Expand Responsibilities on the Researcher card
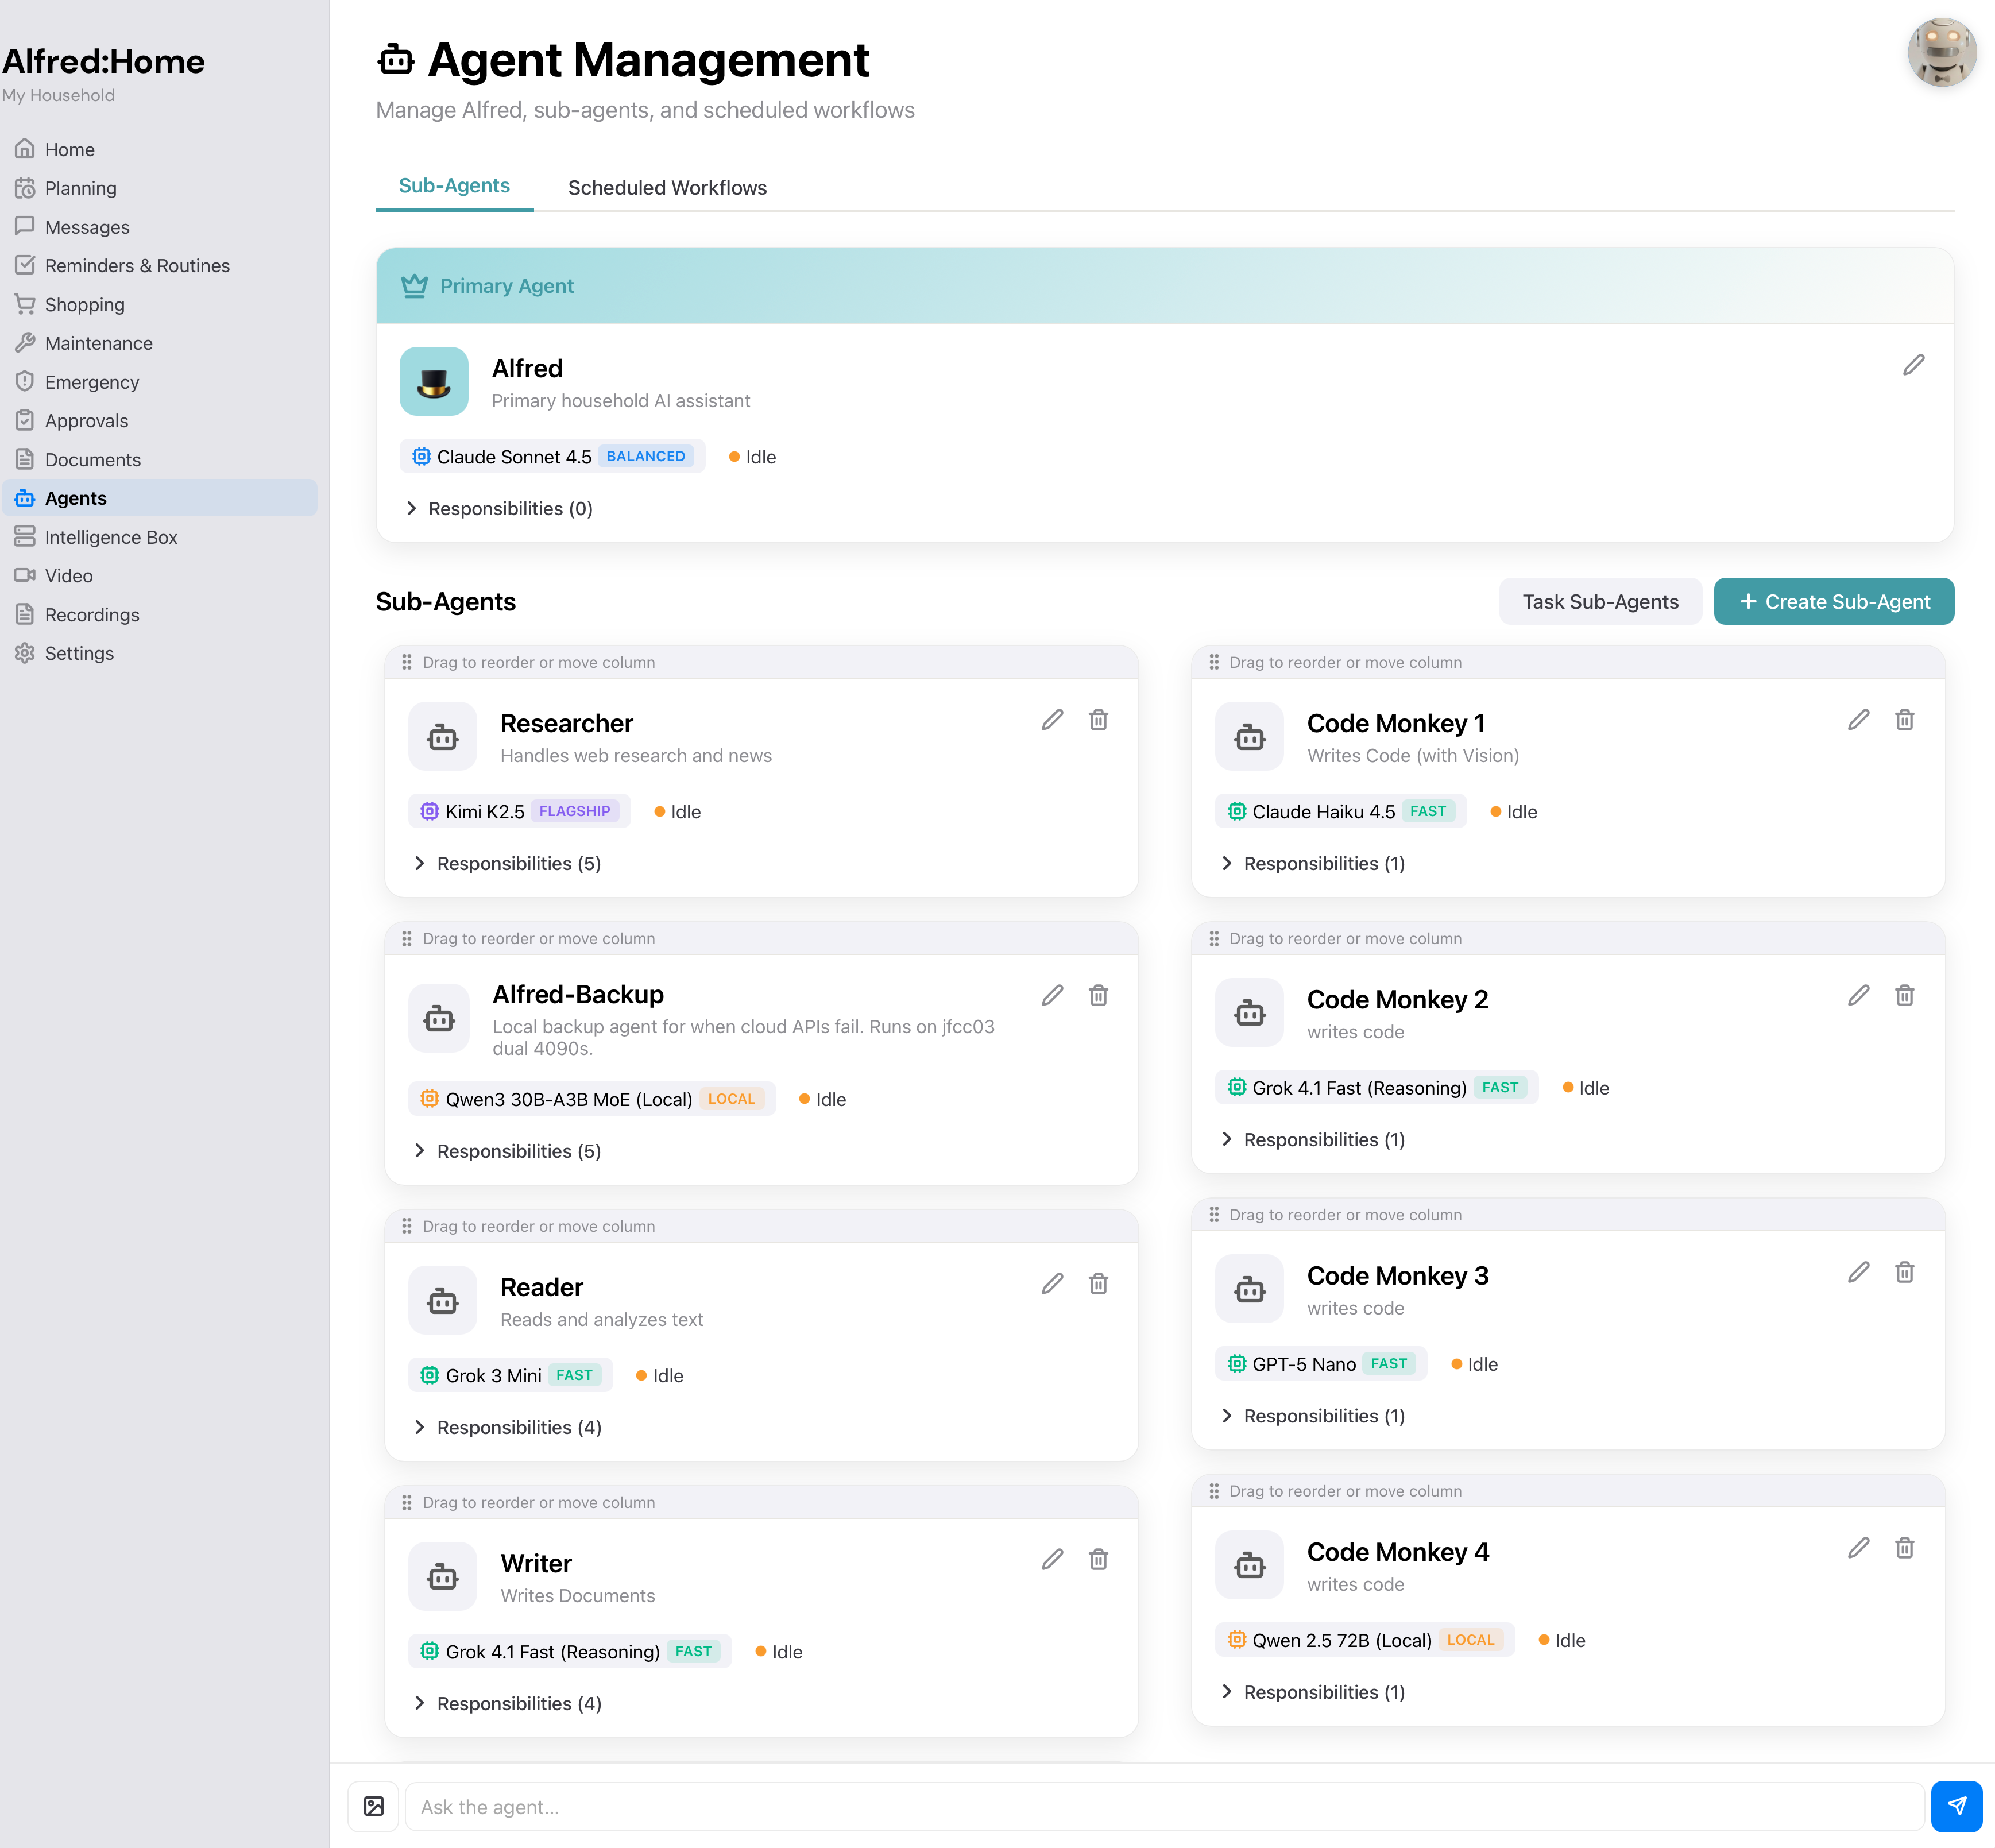The image size is (1995, 1848). tap(508, 863)
